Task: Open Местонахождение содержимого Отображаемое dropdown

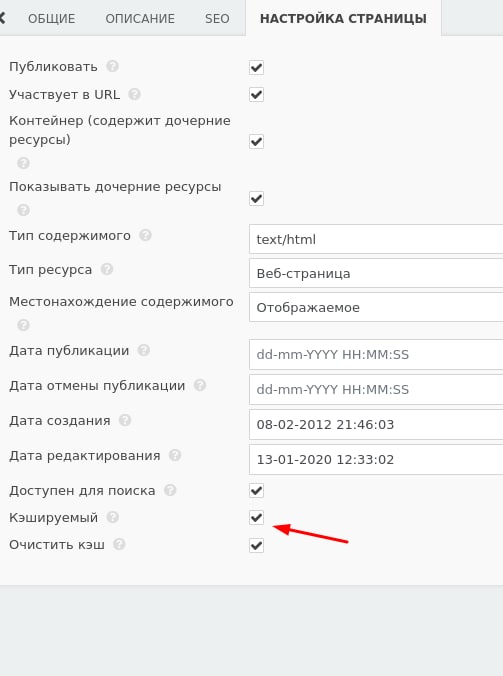Action: coord(376,307)
